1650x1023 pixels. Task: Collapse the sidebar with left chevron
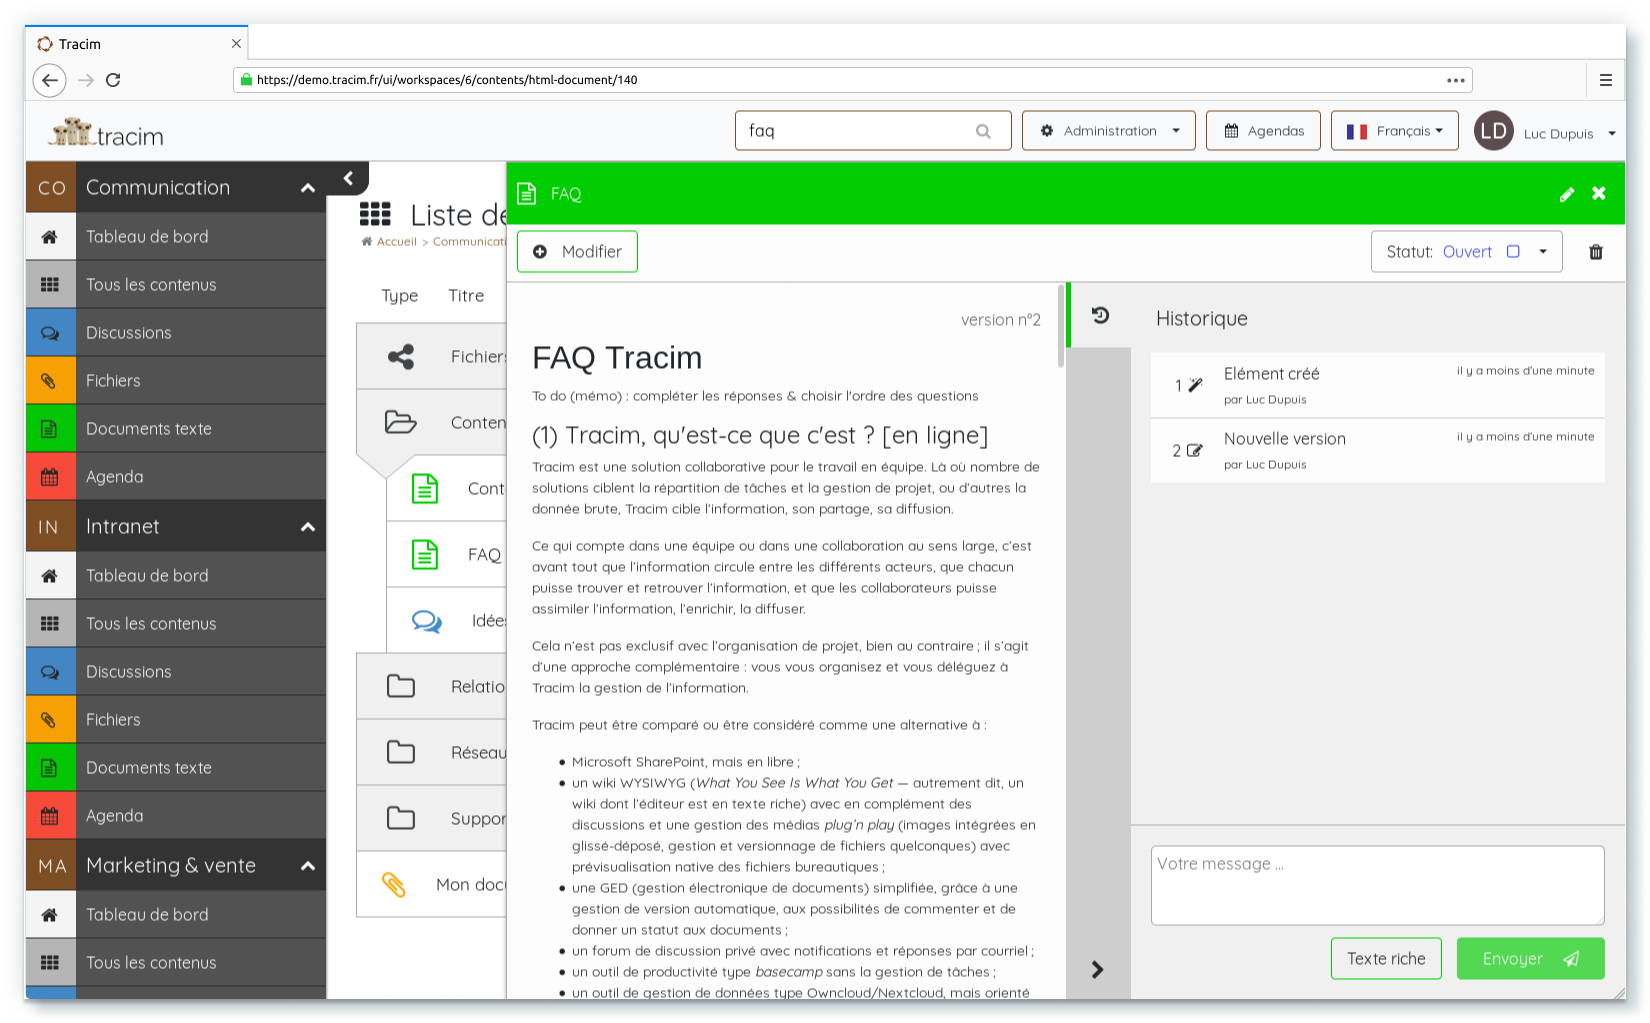[x=348, y=178]
